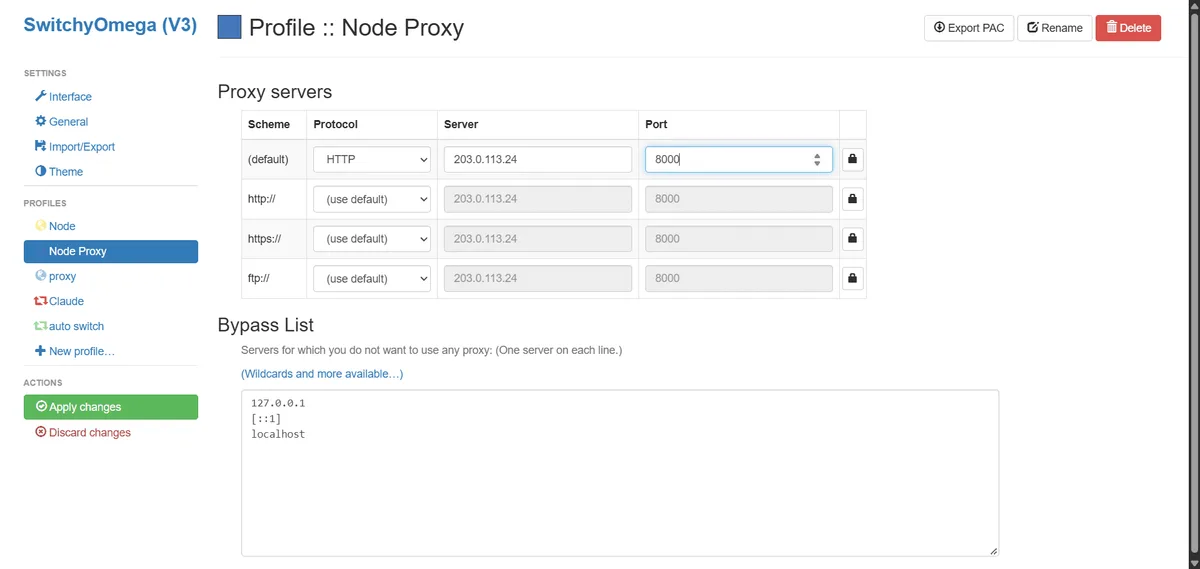Click the Port stepper arrows

pyautogui.click(x=817, y=159)
